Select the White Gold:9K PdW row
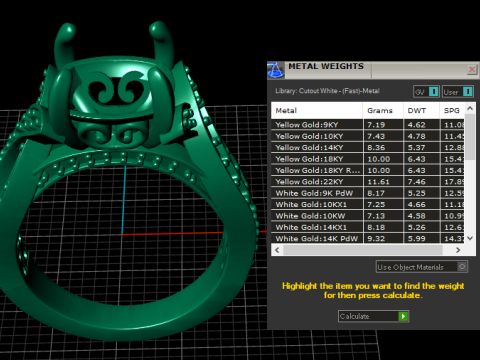 click(x=368, y=193)
